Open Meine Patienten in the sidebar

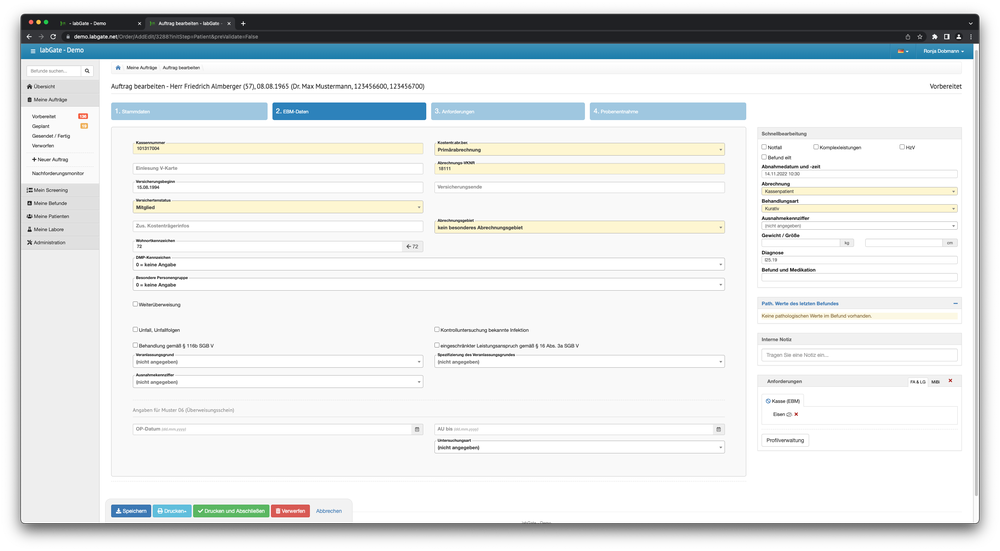[x=50, y=216]
